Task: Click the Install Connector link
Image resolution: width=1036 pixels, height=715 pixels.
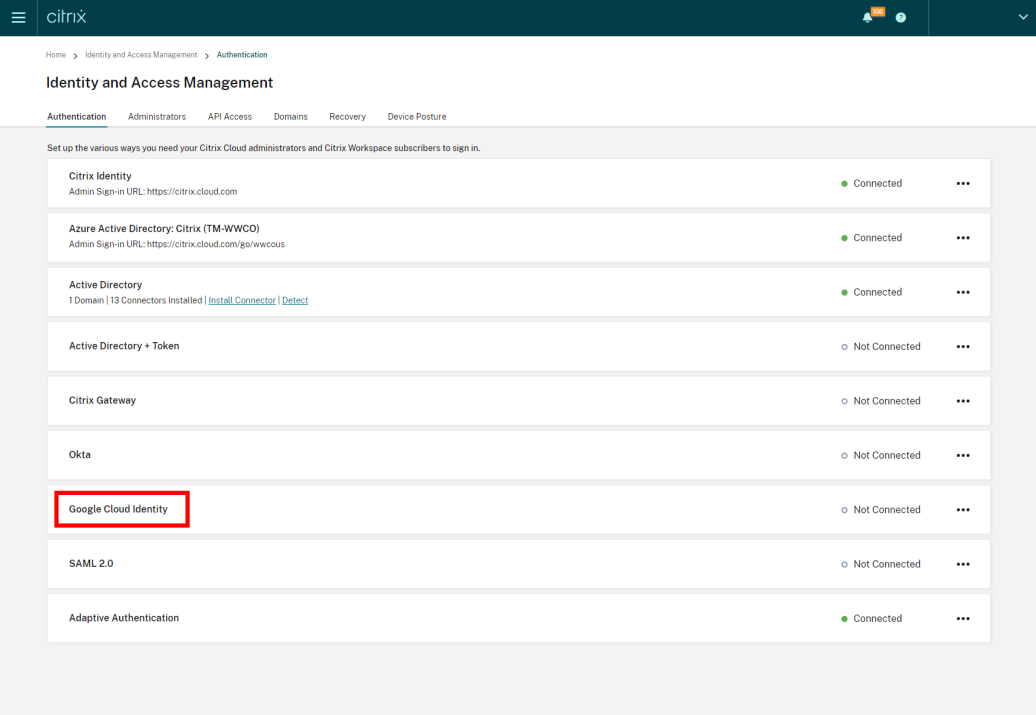Action: (x=242, y=300)
